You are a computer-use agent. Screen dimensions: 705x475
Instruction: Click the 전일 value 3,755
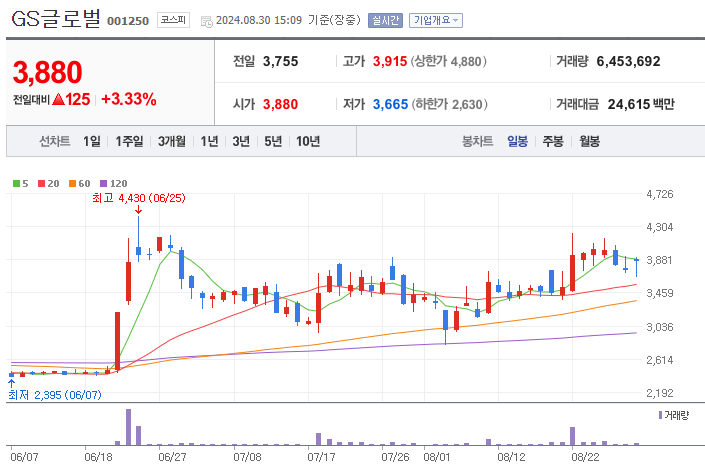[281, 61]
